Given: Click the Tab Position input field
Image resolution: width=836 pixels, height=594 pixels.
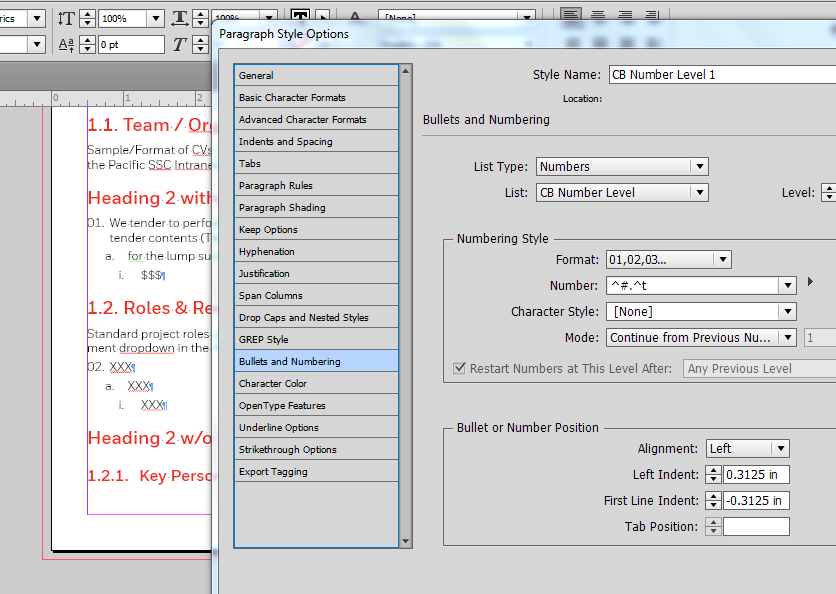Looking at the screenshot, I should 756,526.
